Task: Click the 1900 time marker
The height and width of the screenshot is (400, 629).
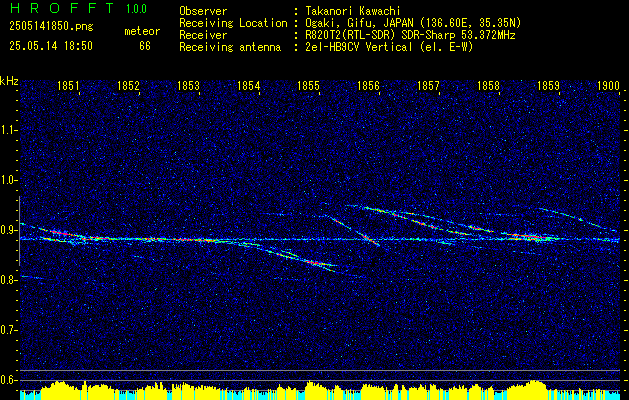Action: coord(609,86)
